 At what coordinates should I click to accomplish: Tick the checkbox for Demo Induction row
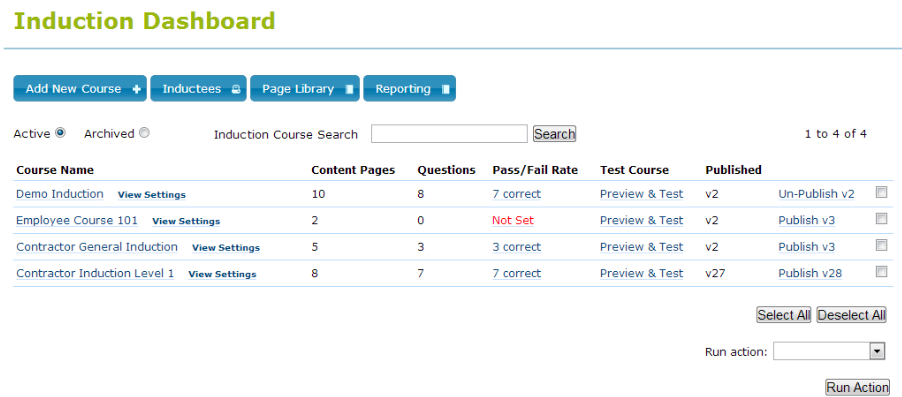[881, 193]
